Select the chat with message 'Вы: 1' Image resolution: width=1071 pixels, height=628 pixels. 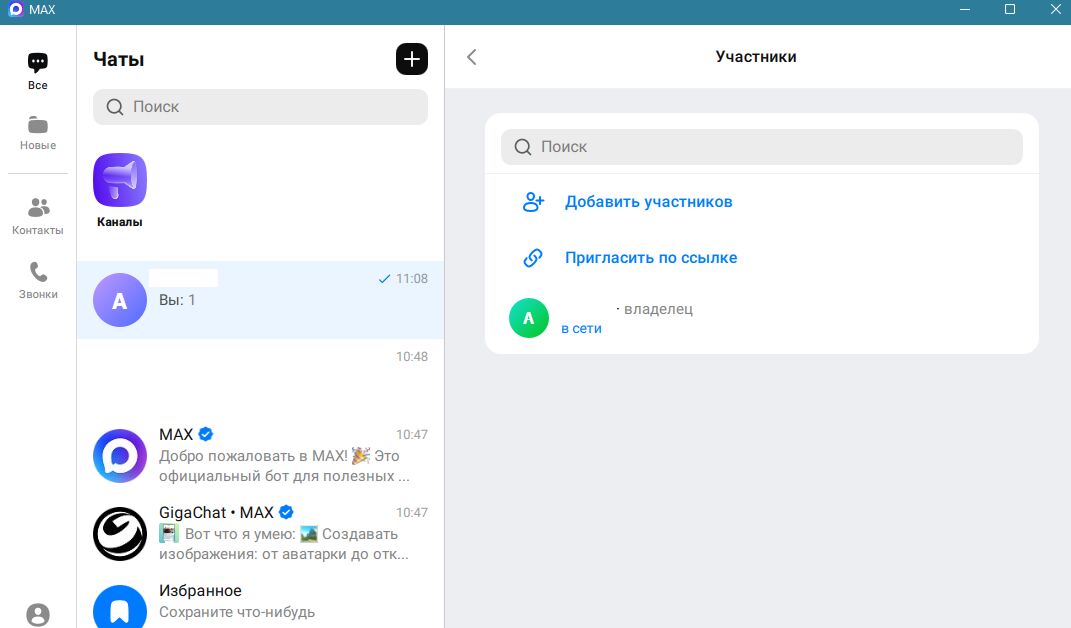(260, 300)
